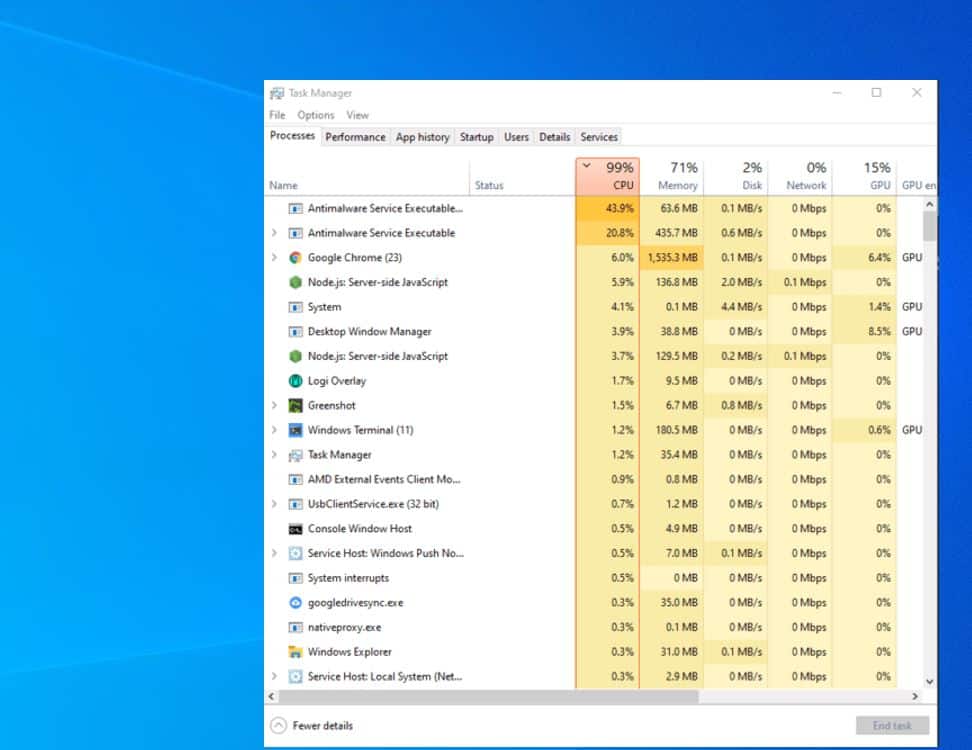Viewport: 972px width, 750px height.
Task: Select the Antimalware Service Executable icon
Action: [295, 208]
